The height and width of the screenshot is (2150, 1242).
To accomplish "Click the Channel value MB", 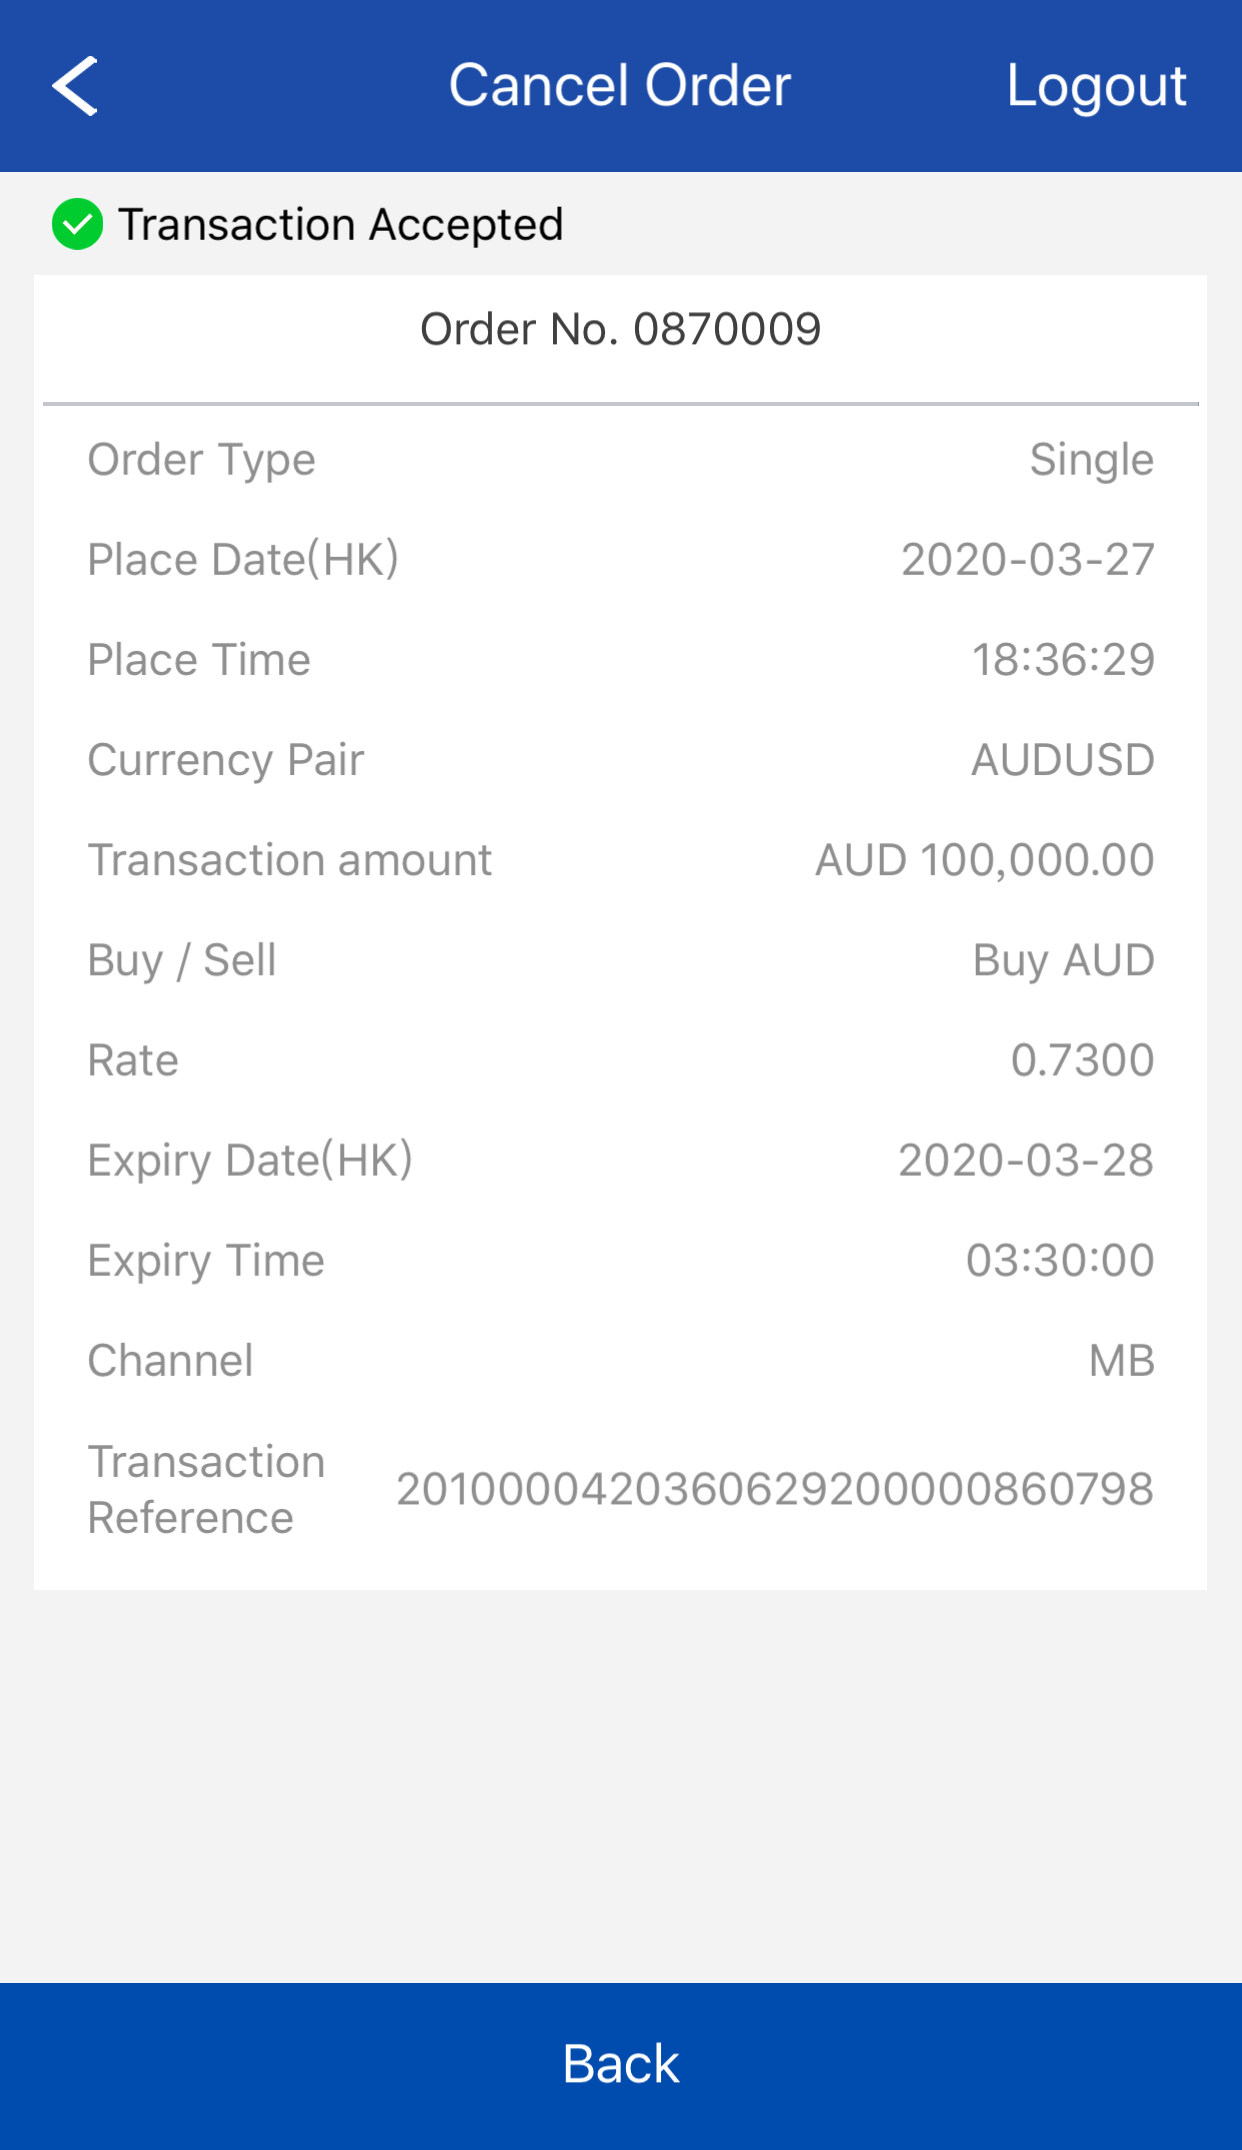I will click(x=1121, y=1361).
